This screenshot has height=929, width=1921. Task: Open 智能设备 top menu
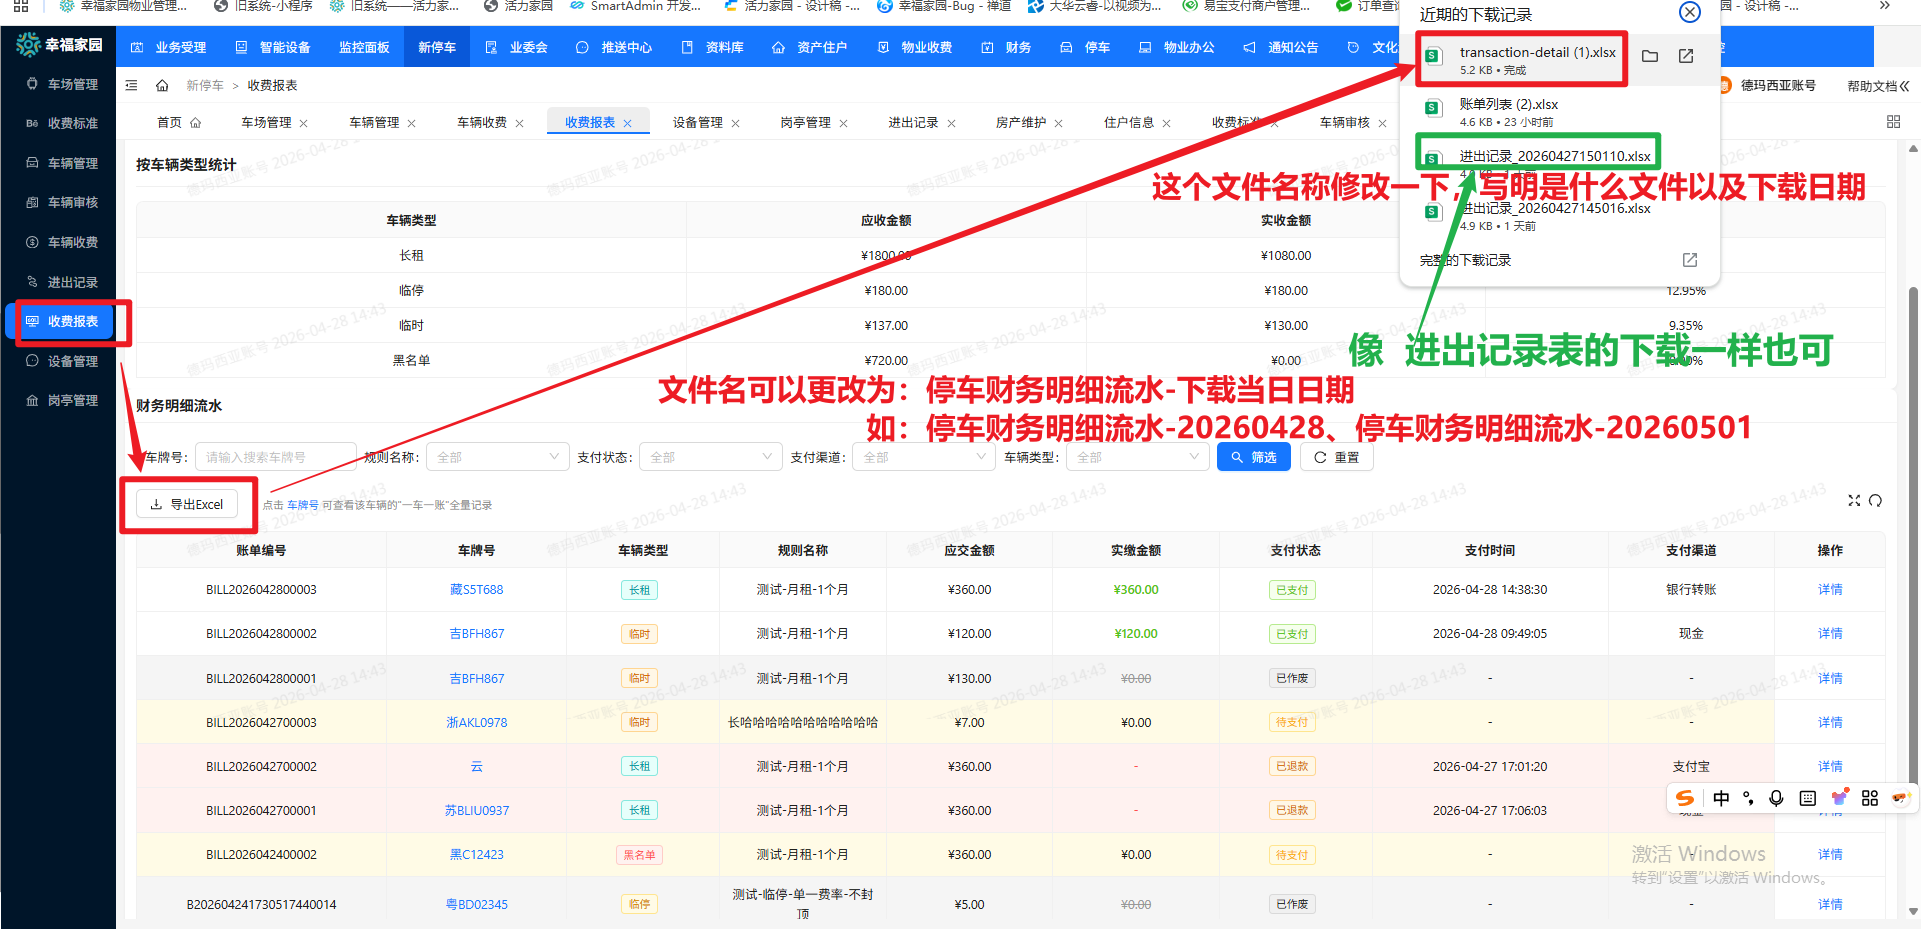pyautogui.click(x=273, y=47)
